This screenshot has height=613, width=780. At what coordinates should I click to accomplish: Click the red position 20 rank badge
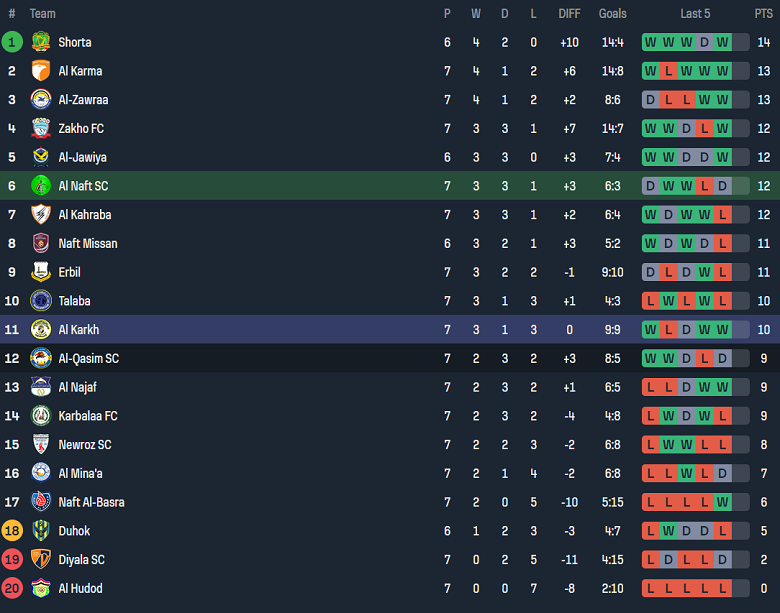(12, 588)
